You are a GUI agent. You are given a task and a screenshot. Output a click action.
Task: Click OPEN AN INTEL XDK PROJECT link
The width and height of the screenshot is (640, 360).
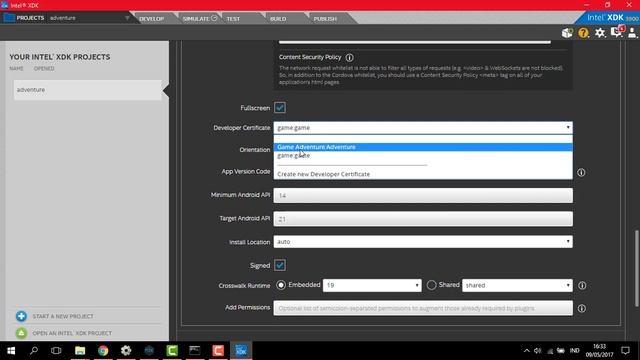pos(72,333)
